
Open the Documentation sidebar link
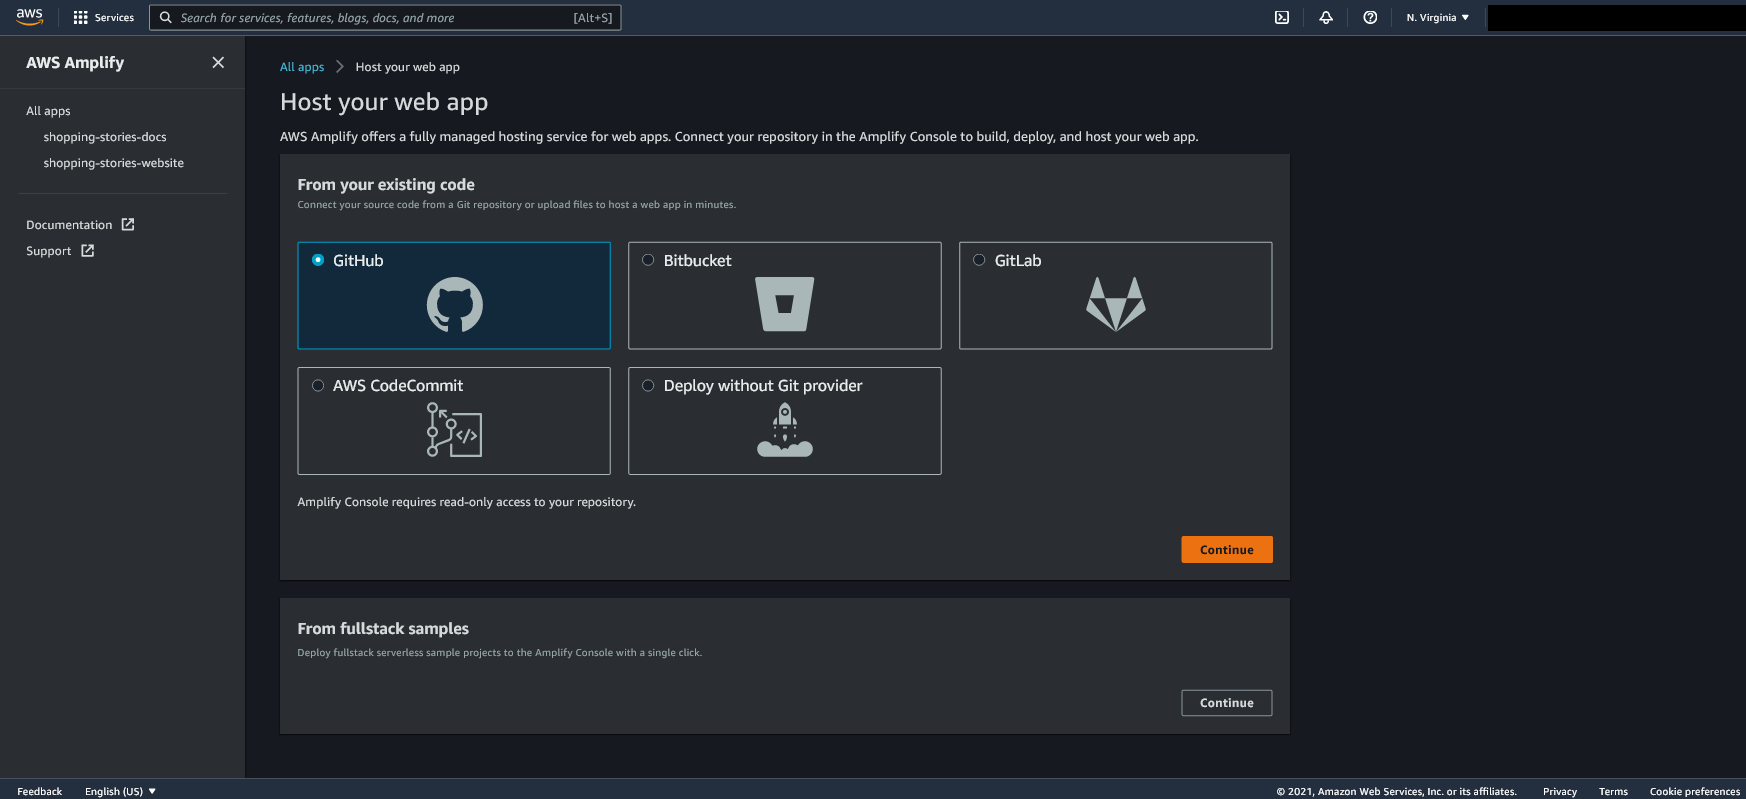point(69,225)
